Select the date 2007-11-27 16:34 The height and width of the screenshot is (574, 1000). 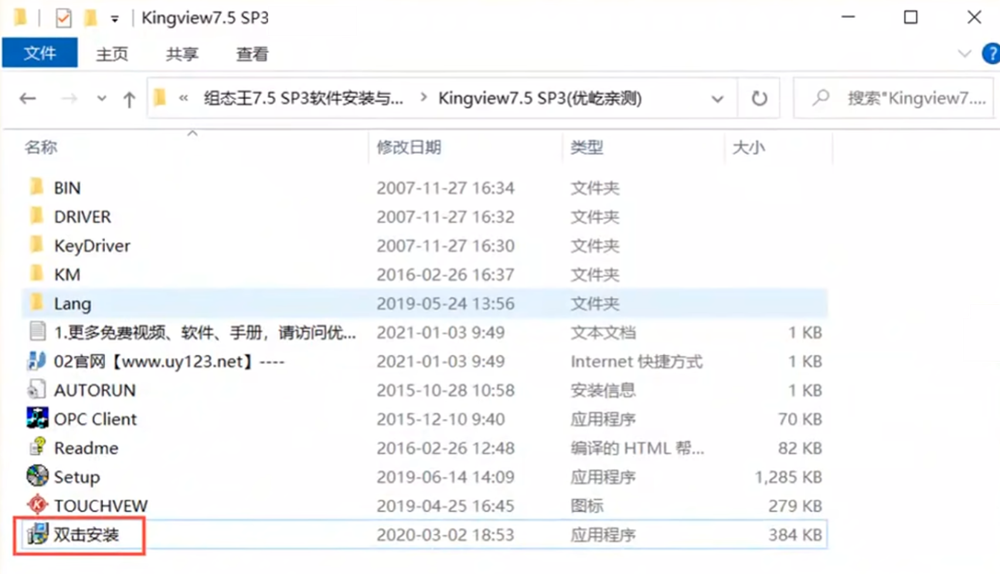coord(445,188)
